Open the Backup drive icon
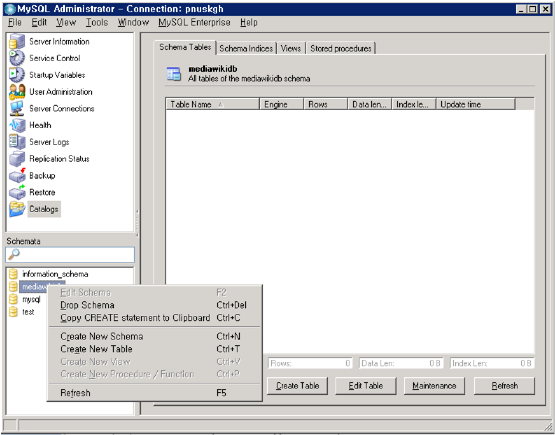The height and width of the screenshot is (435, 555). (17, 175)
